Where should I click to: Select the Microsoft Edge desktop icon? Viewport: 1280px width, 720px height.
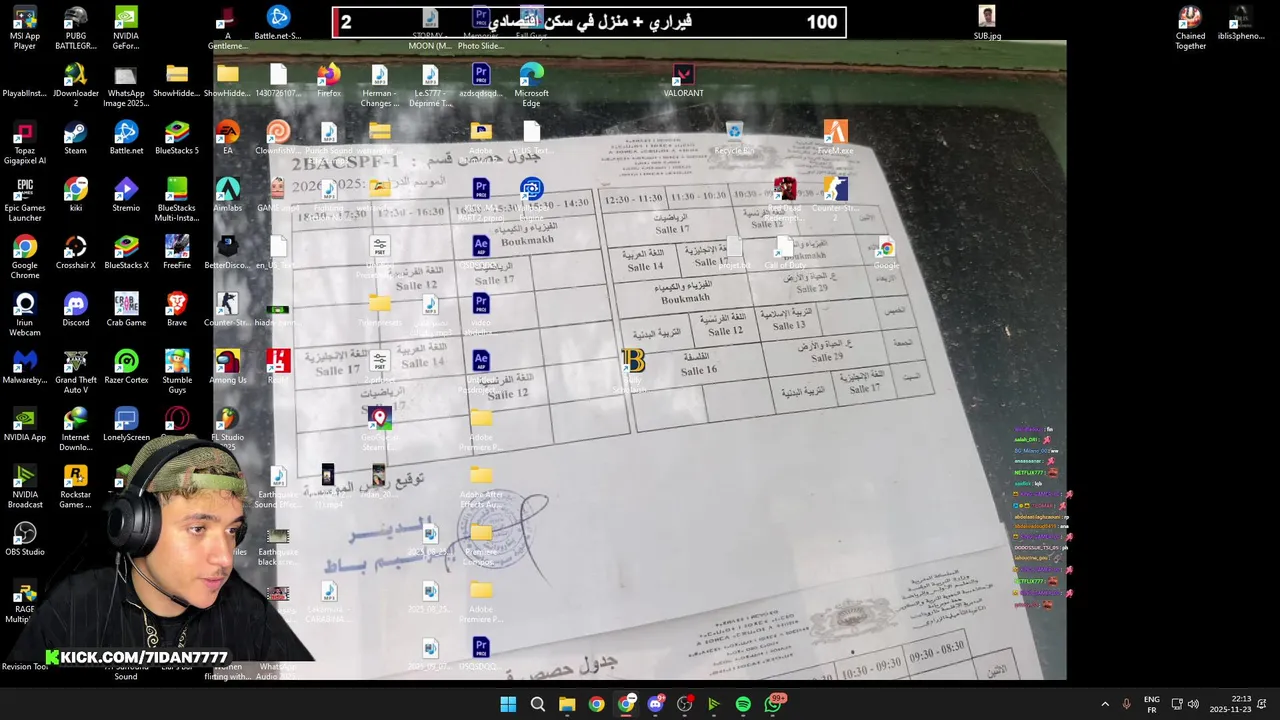[x=531, y=85]
